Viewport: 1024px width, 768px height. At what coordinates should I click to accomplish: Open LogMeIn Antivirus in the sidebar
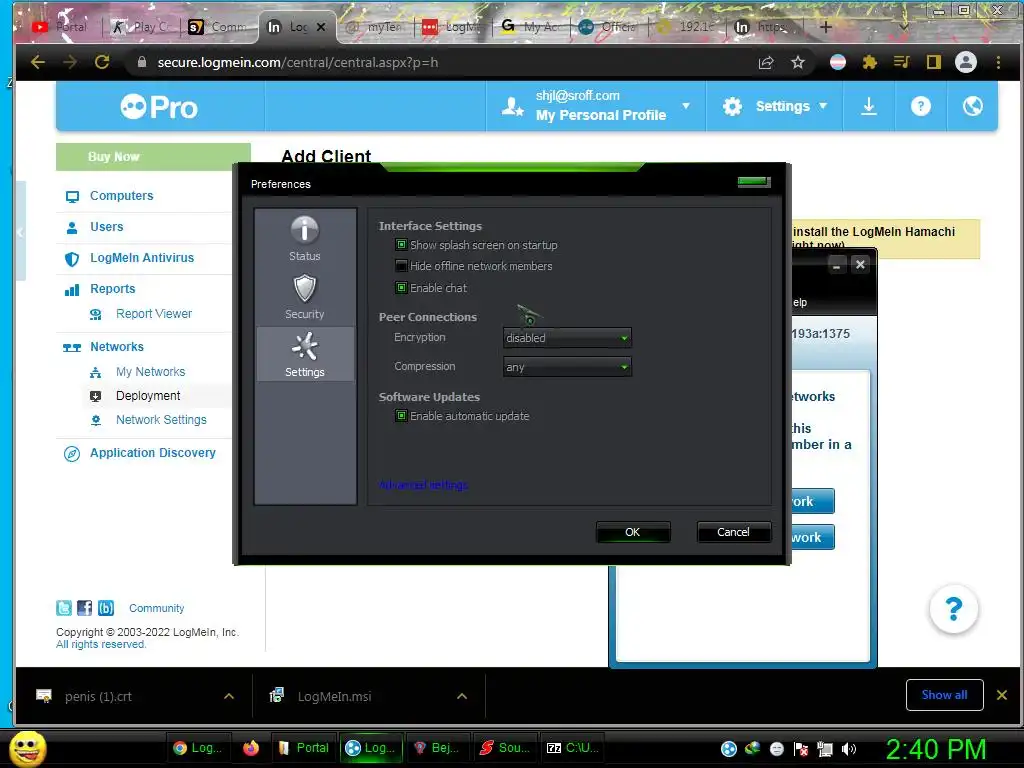[x=142, y=257]
